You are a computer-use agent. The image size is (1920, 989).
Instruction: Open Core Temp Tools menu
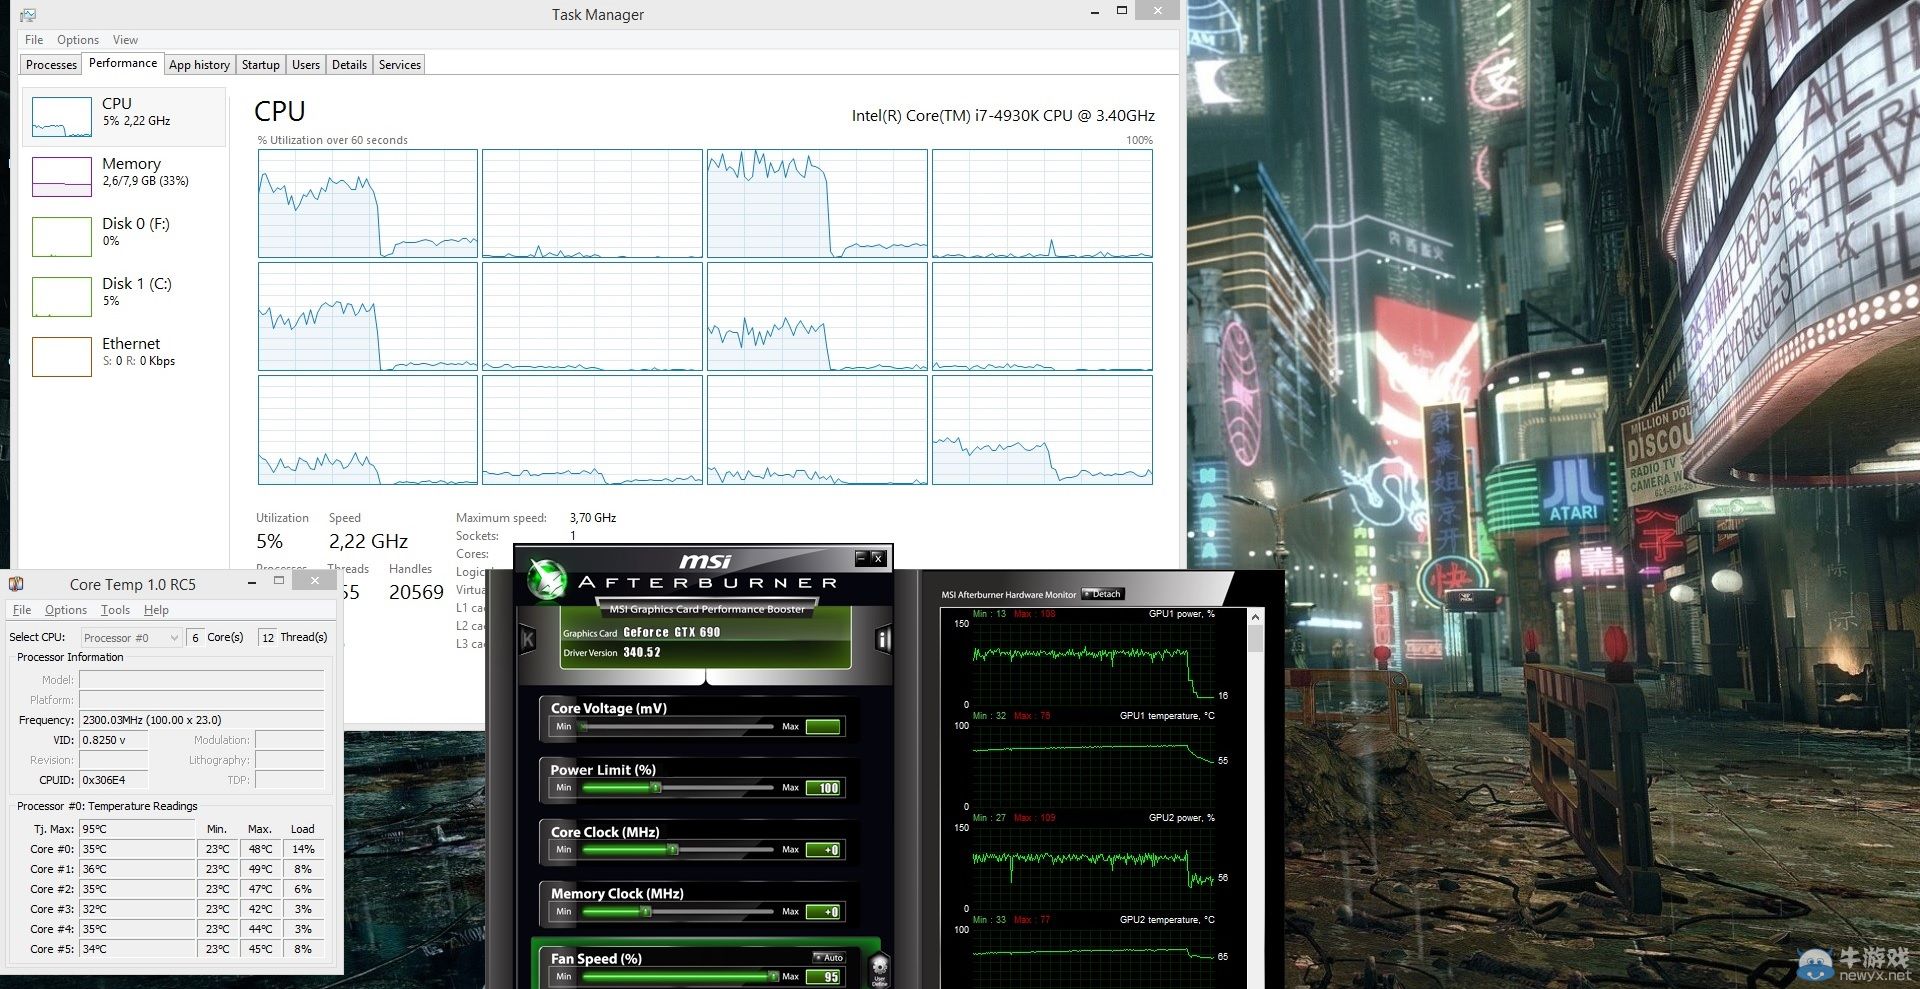[x=115, y=610]
